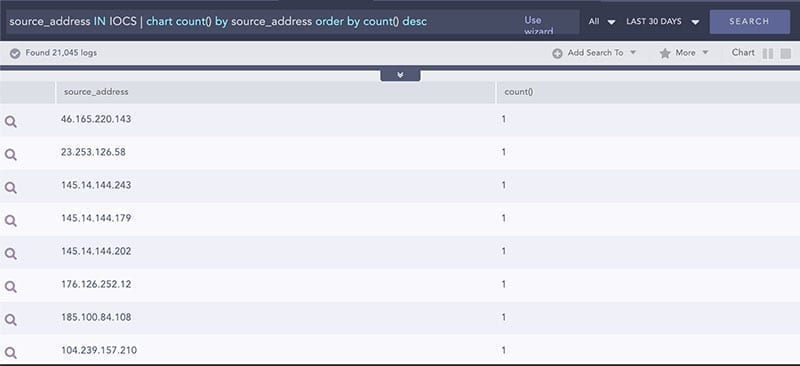Select the IP 23.253.126.58 cell
This screenshot has width=800, height=366.
coord(93,152)
